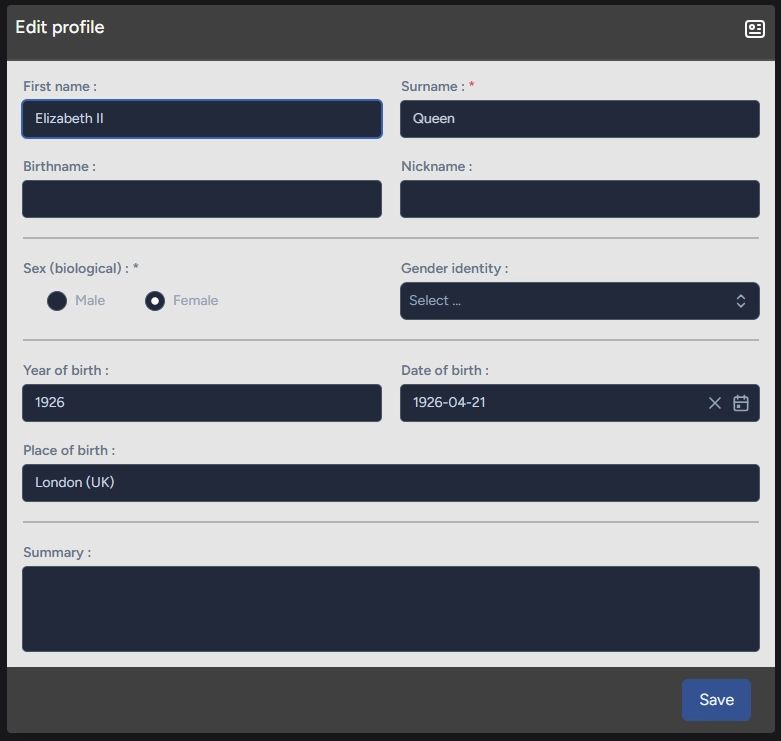Click the Save button
This screenshot has width=781, height=741.
click(716, 700)
